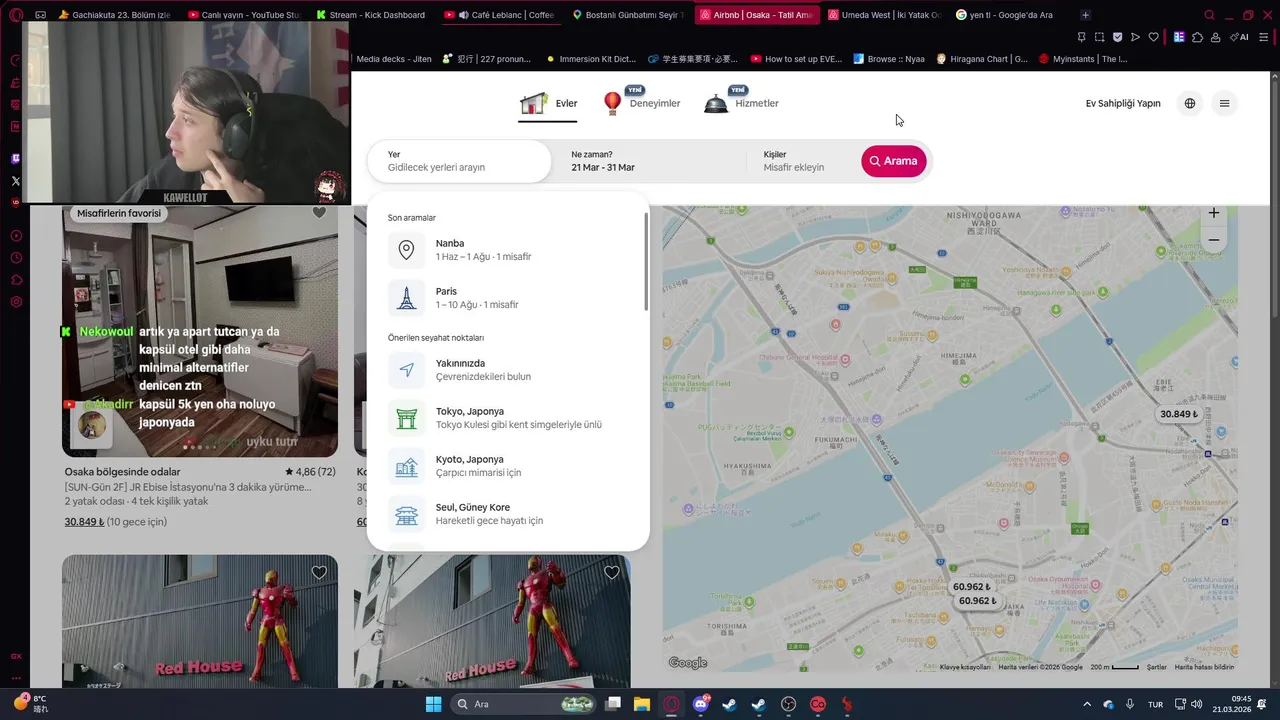
Task: Open Opera menu logo at top-left
Action: [x=15, y=15]
